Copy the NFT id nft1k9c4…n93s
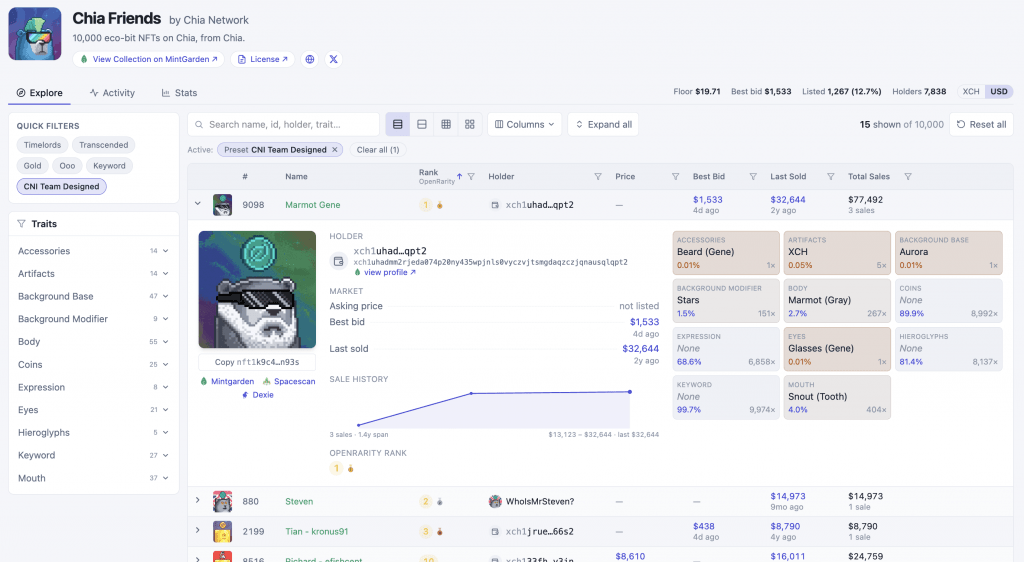 pos(257,362)
